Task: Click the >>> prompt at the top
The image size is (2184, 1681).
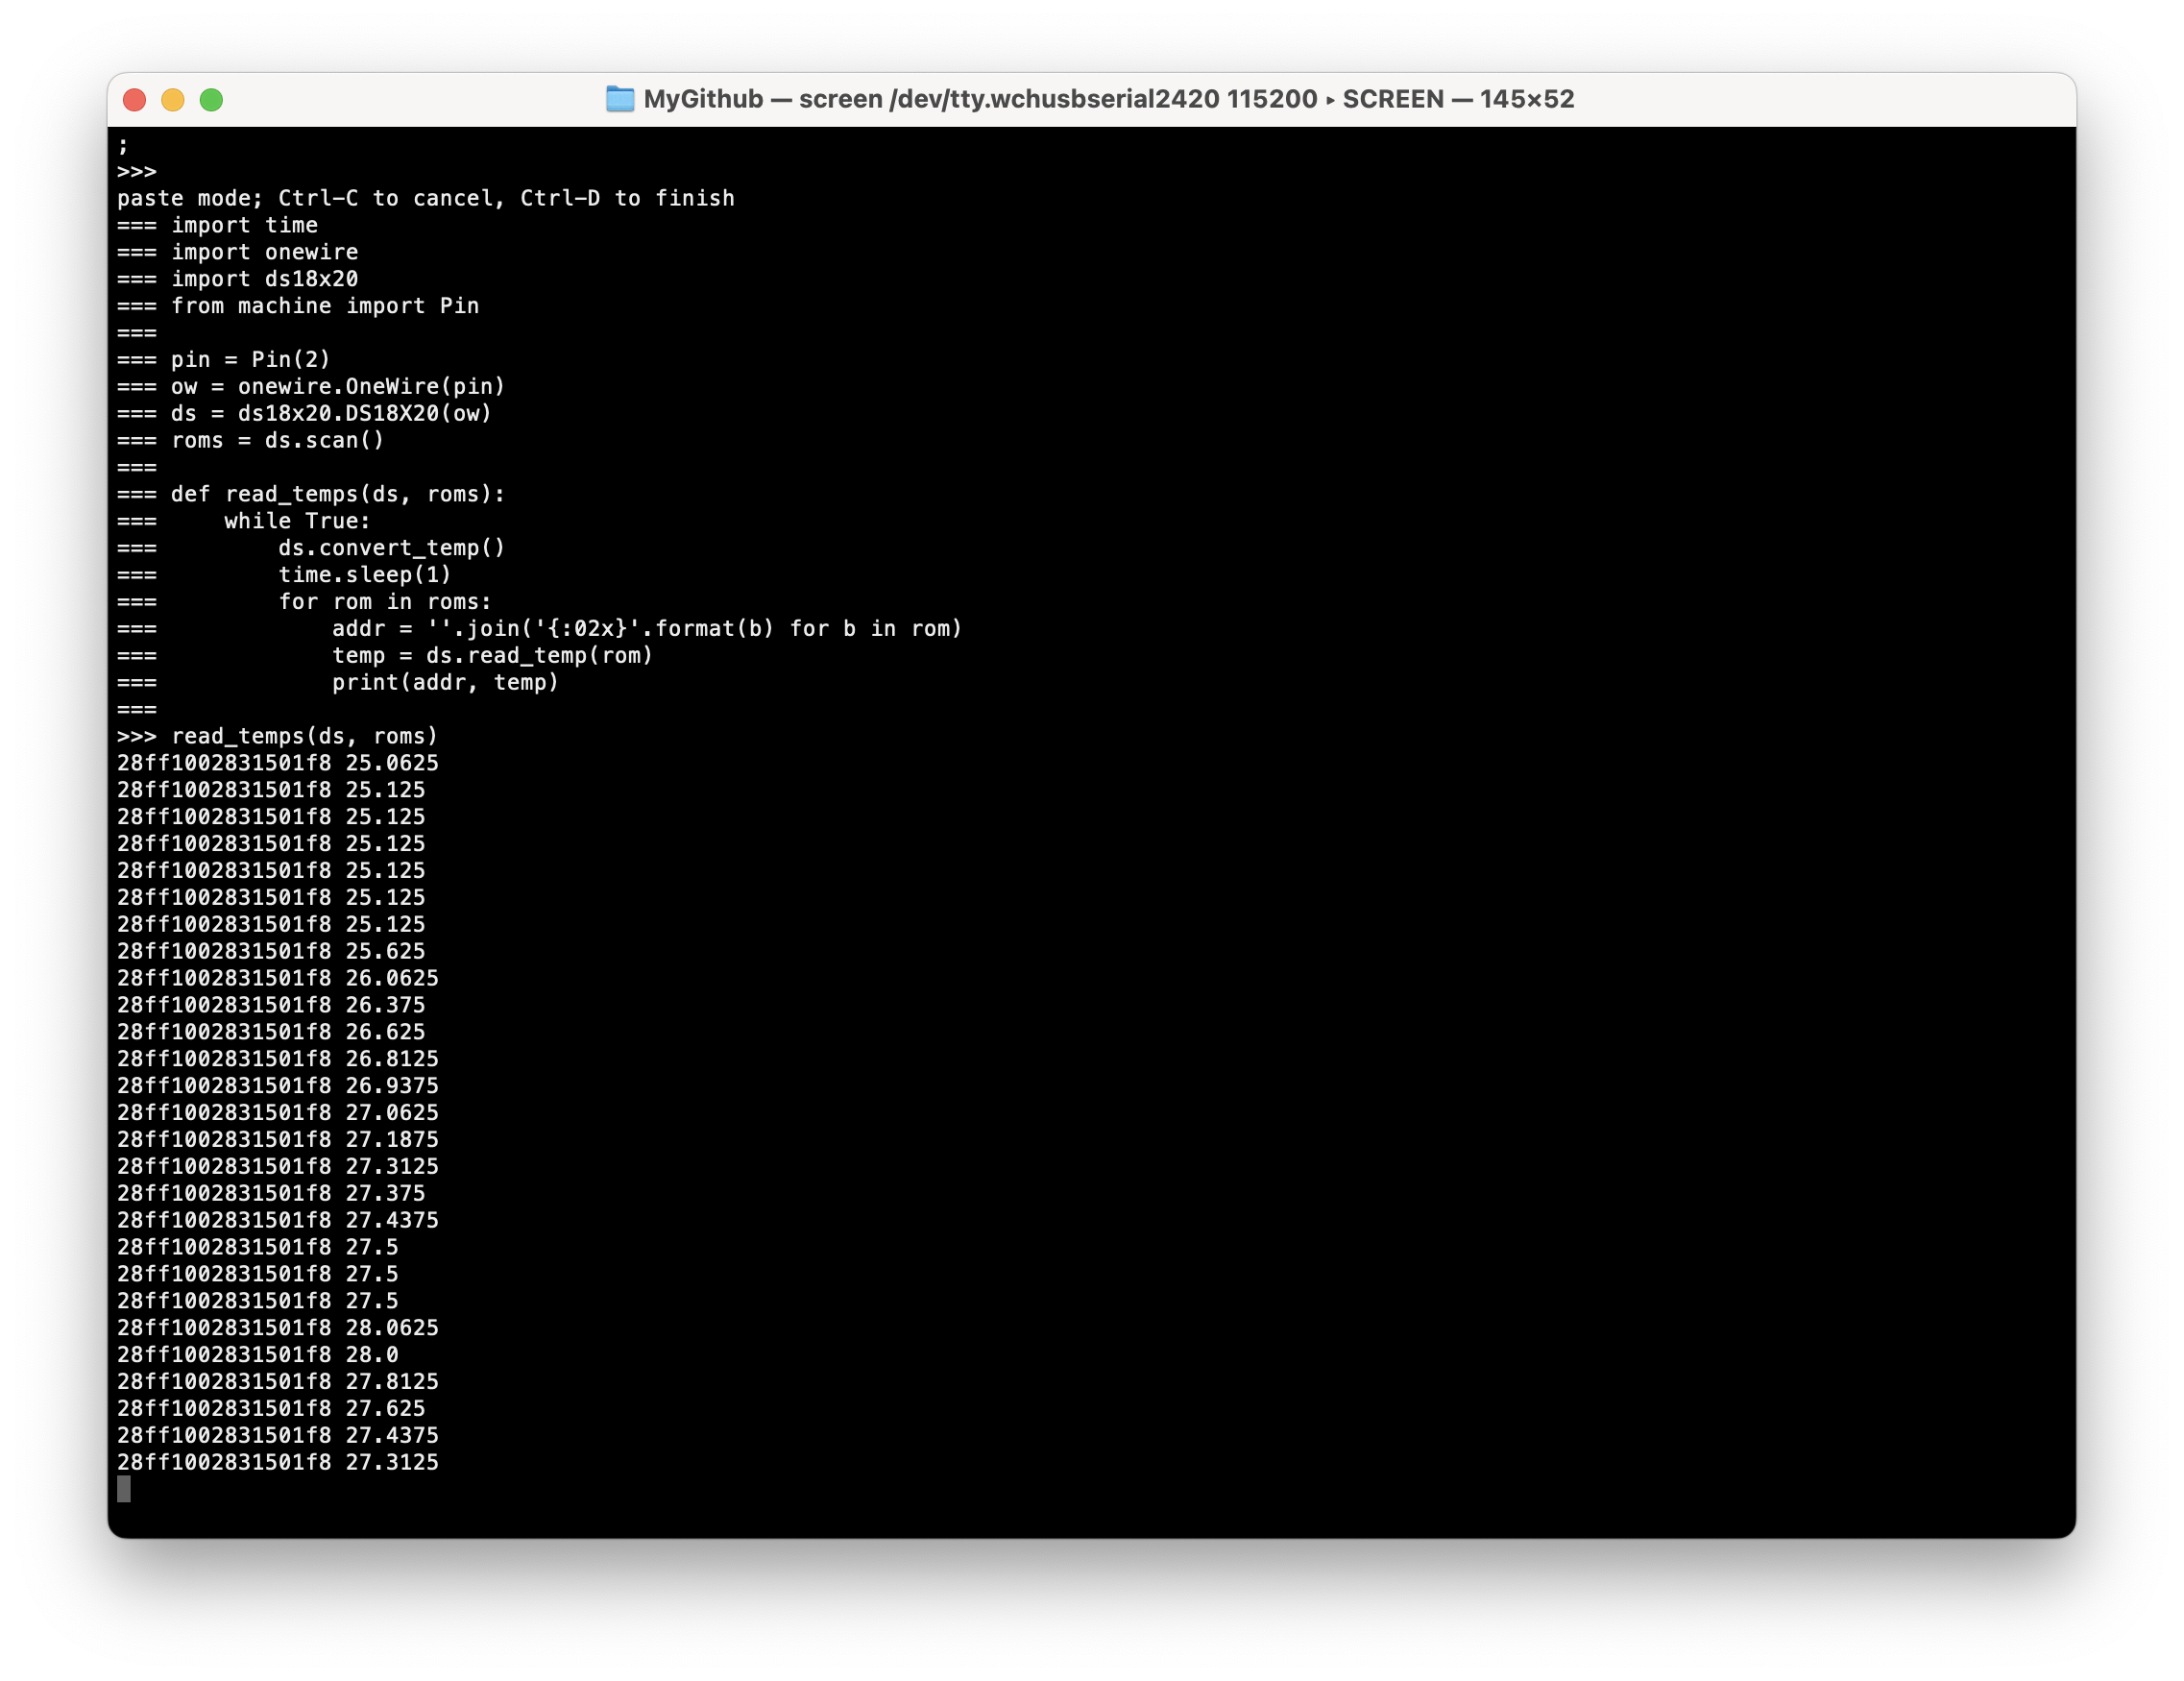Action: pos(136,171)
